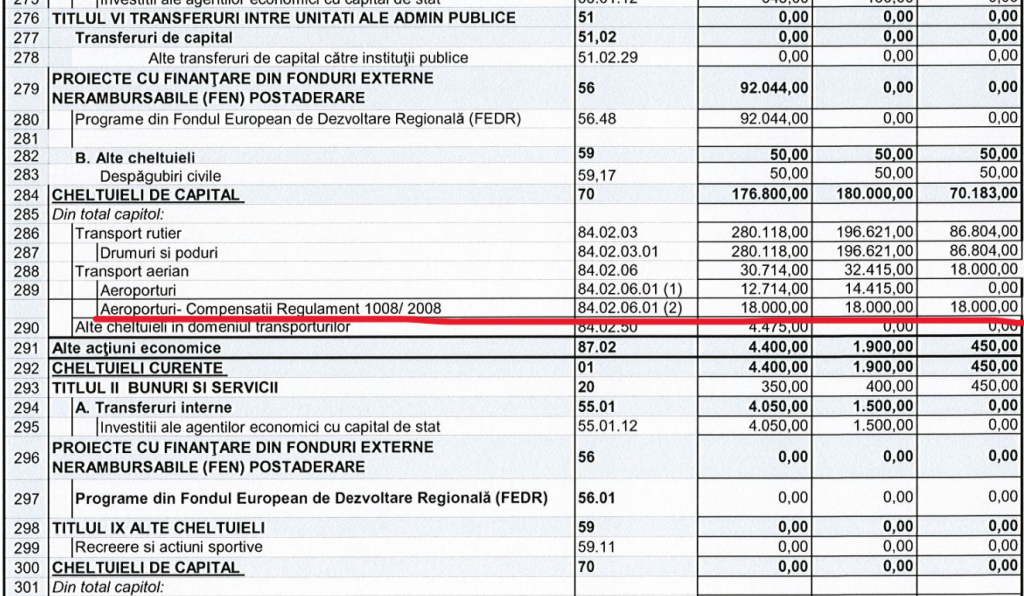Select the value 176.800,00
This screenshot has height=596, width=1024.
tap(771, 195)
